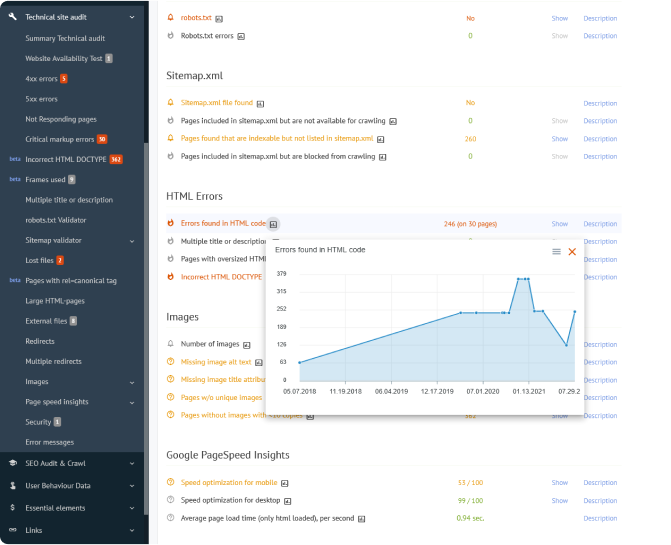Open 'Description' link for robots.txt row

click(x=600, y=18)
